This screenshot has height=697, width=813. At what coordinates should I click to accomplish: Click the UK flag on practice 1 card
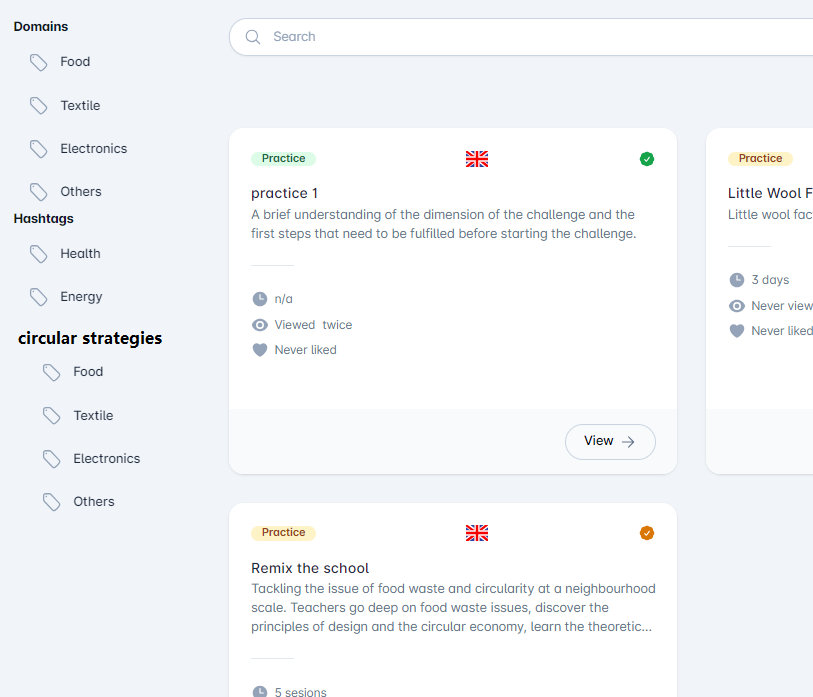click(477, 159)
